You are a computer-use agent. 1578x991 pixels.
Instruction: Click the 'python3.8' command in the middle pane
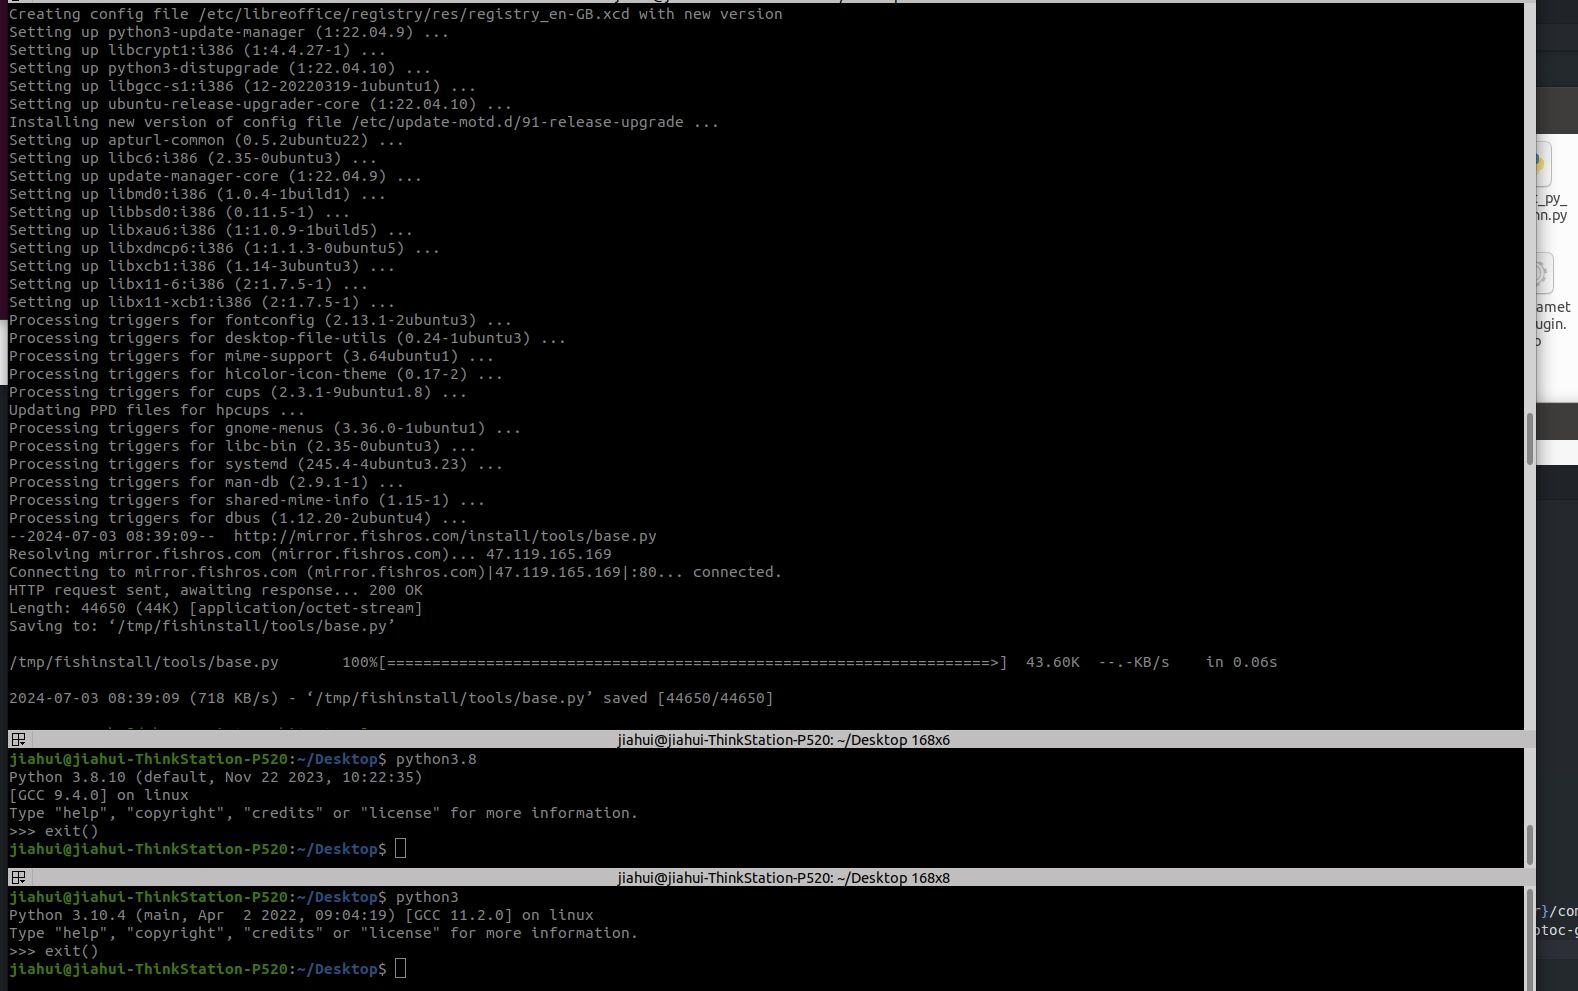pos(436,759)
